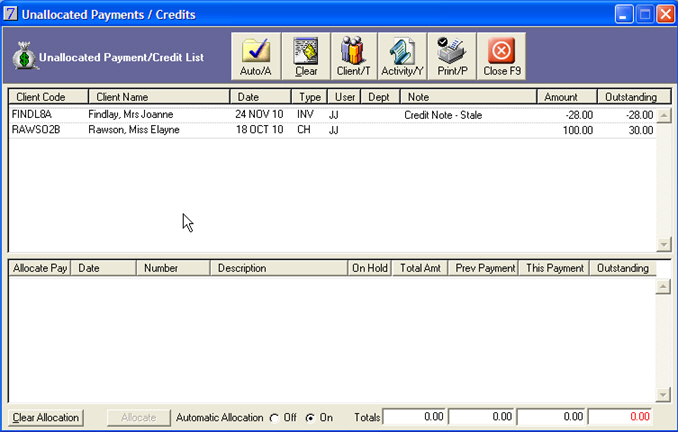
Task: Click the Prev Payment column header
Action: point(484,268)
